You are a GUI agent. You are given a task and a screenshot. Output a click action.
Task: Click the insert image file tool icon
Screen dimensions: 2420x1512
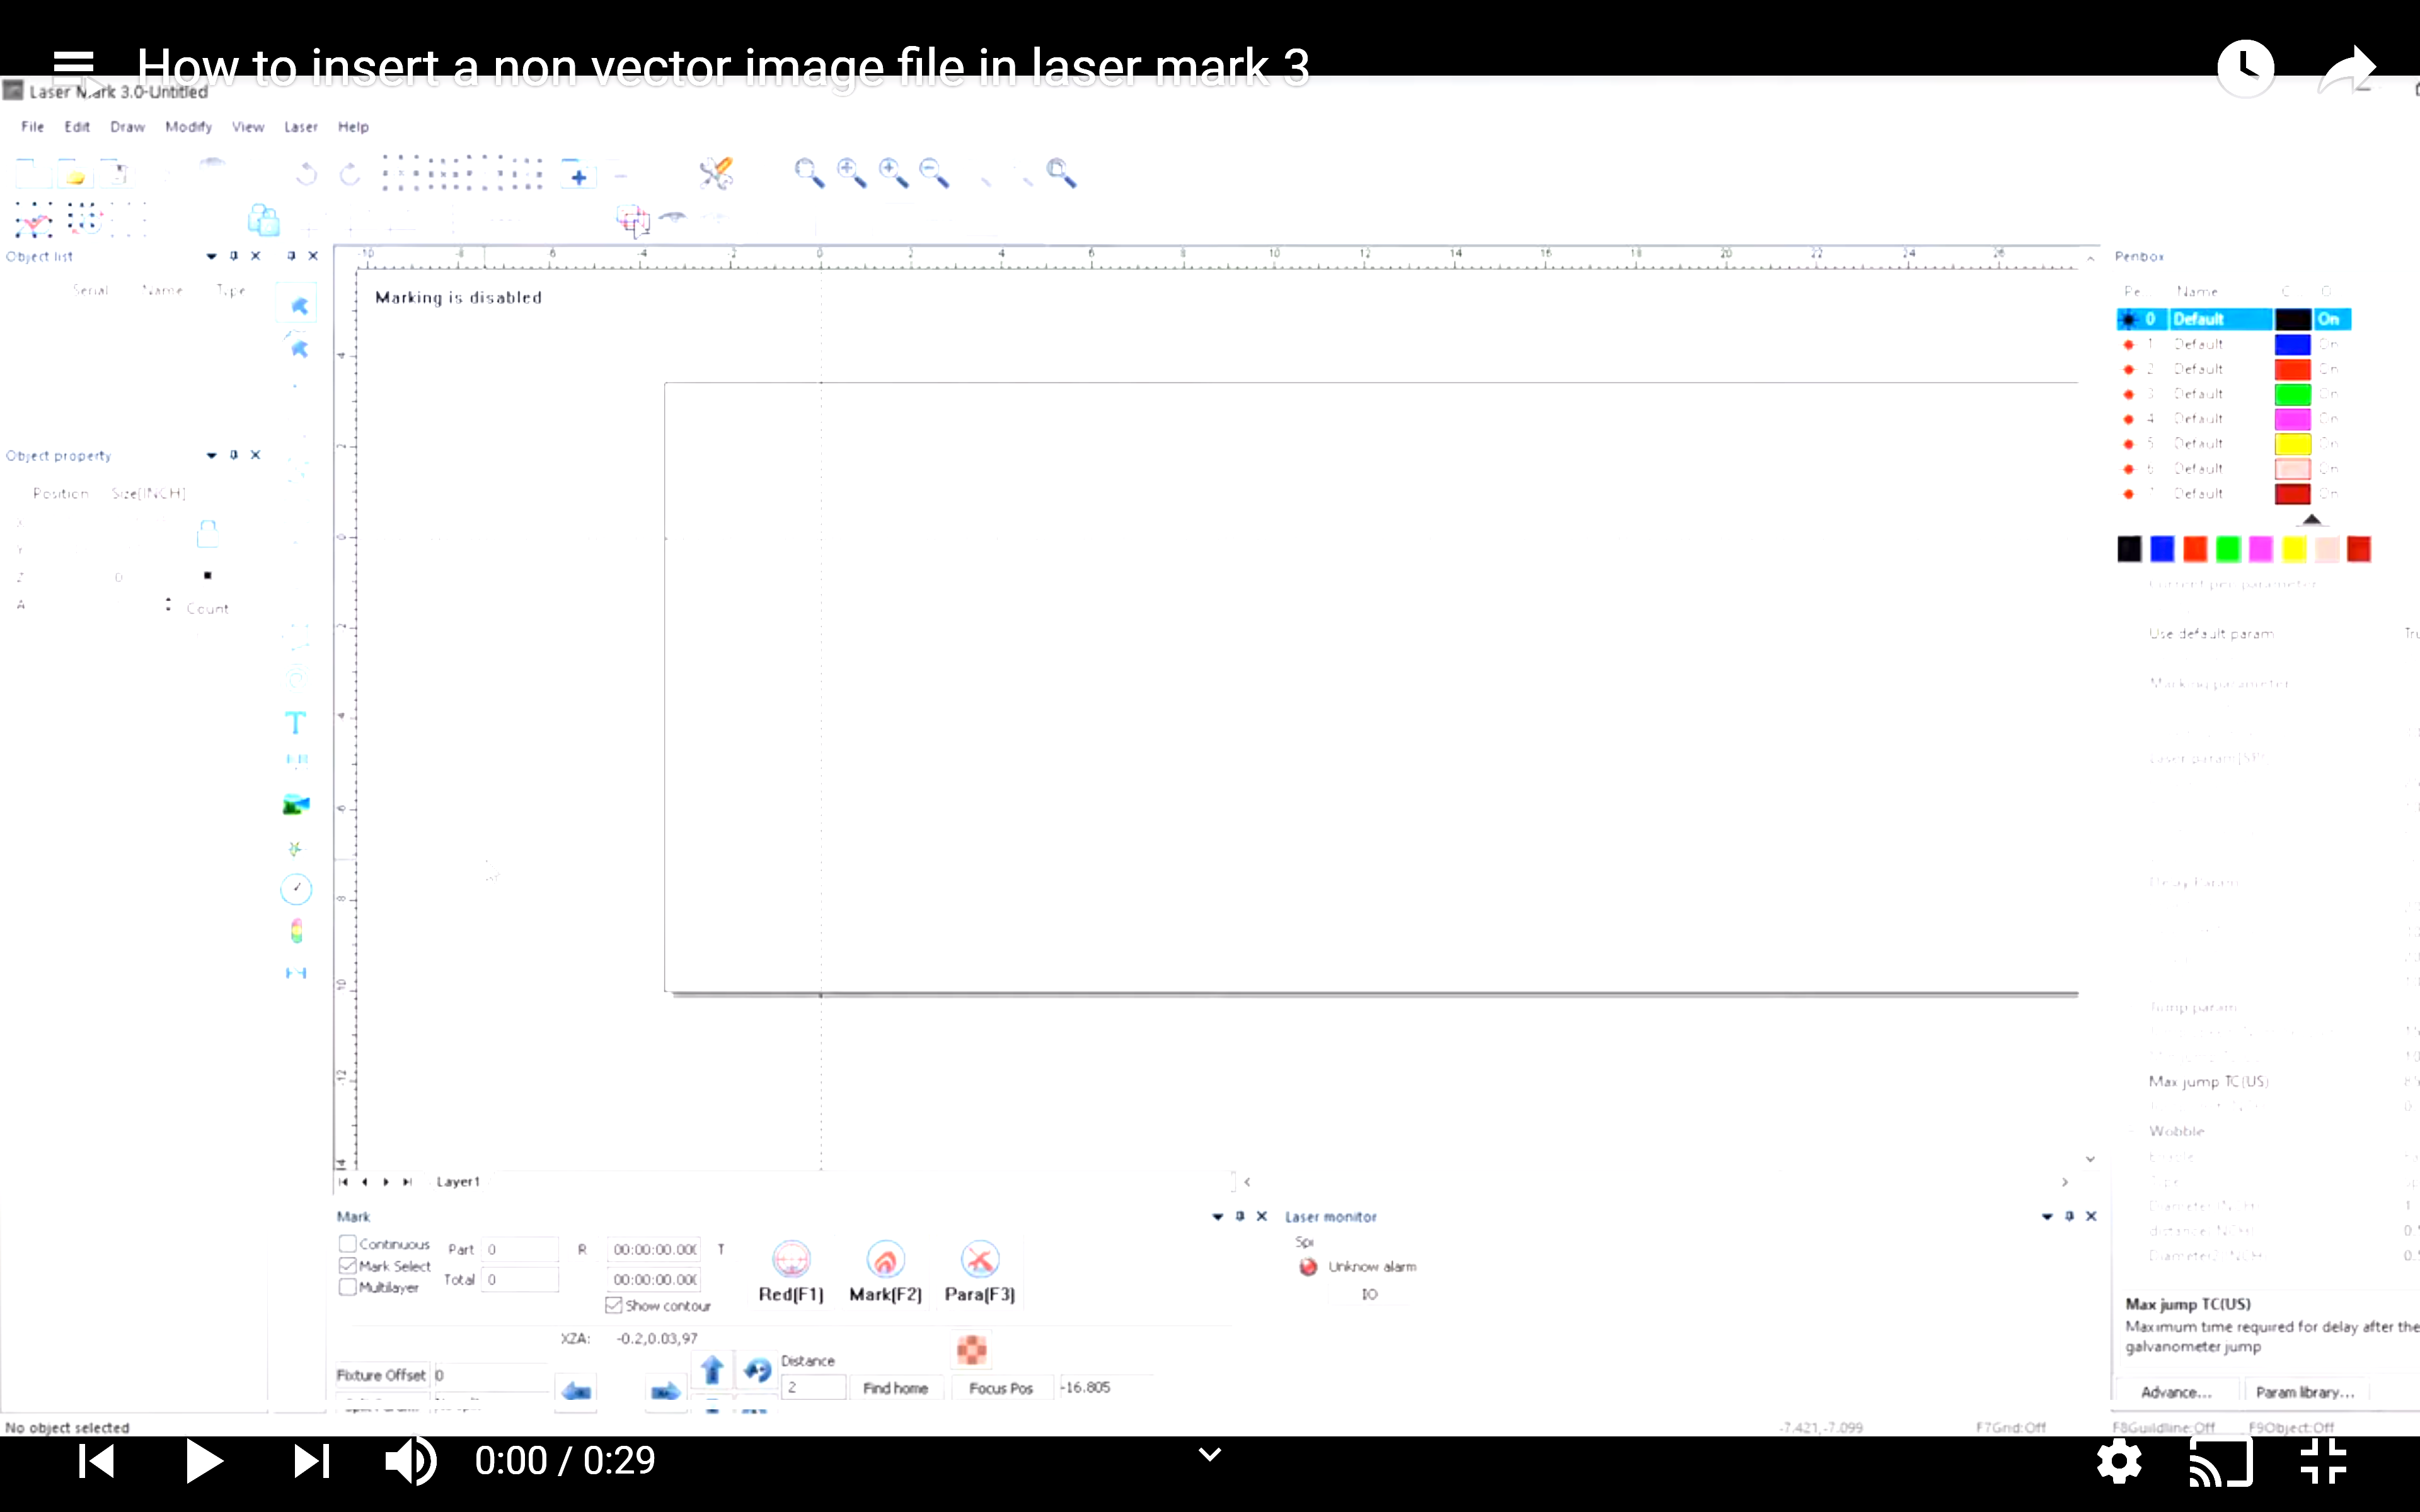click(296, 804)
